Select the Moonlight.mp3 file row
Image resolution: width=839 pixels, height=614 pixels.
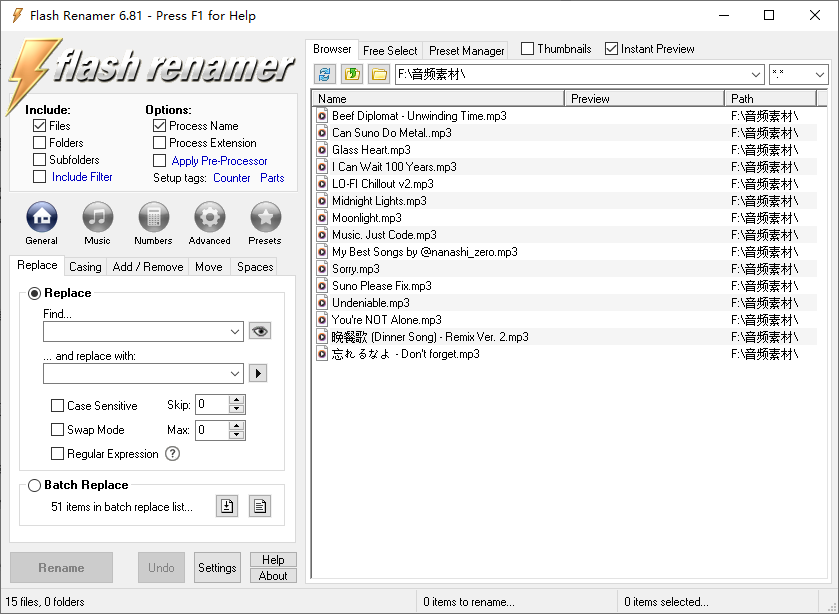[x=367, y=218]
